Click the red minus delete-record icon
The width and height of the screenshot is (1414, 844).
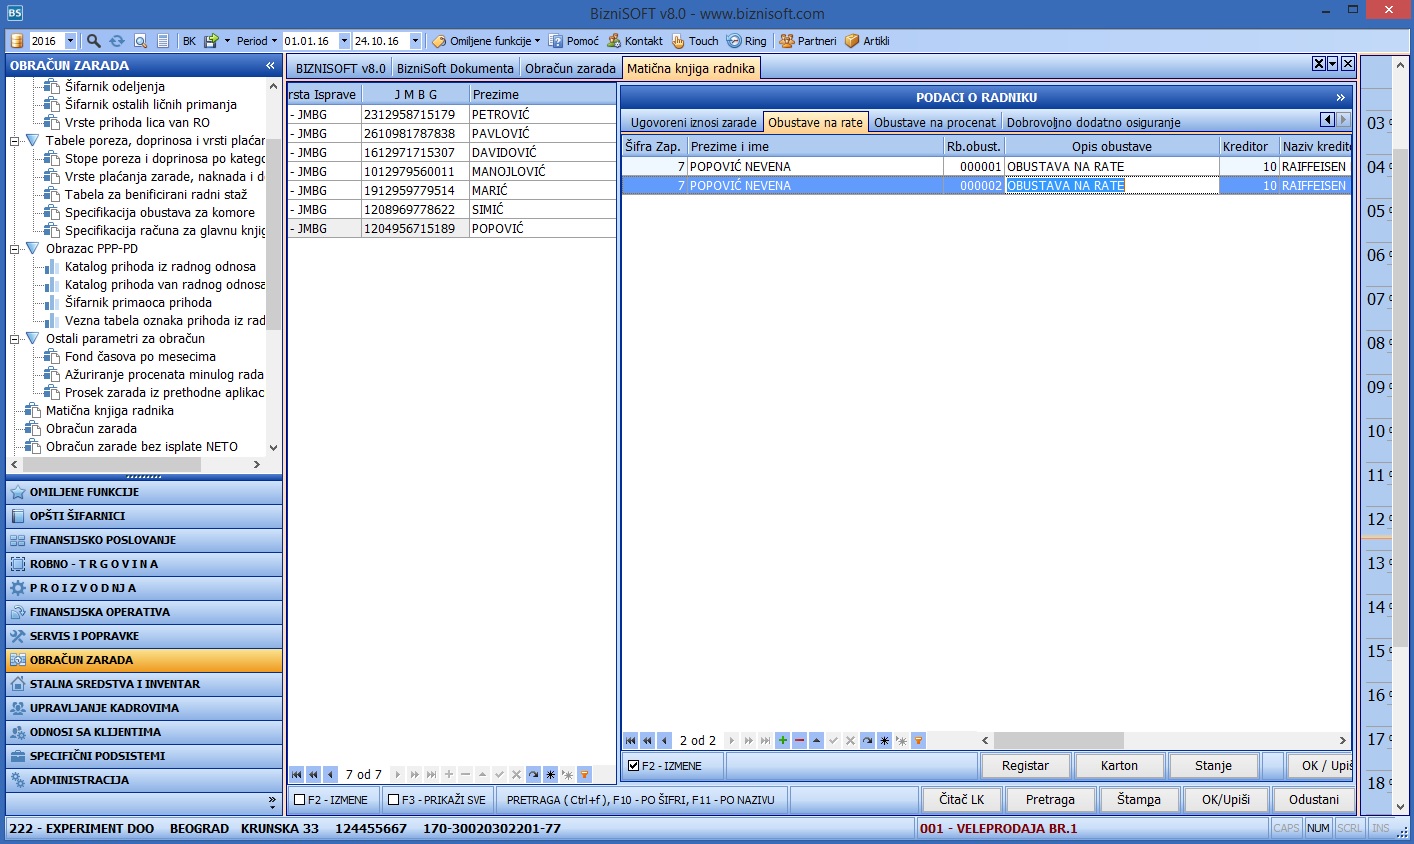[x=799, y=741]
